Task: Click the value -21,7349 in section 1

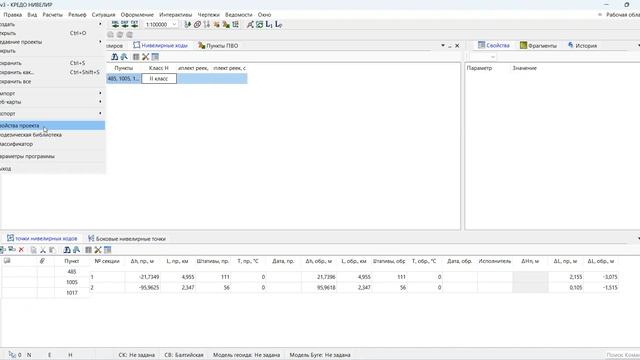Action: [149, 277]
